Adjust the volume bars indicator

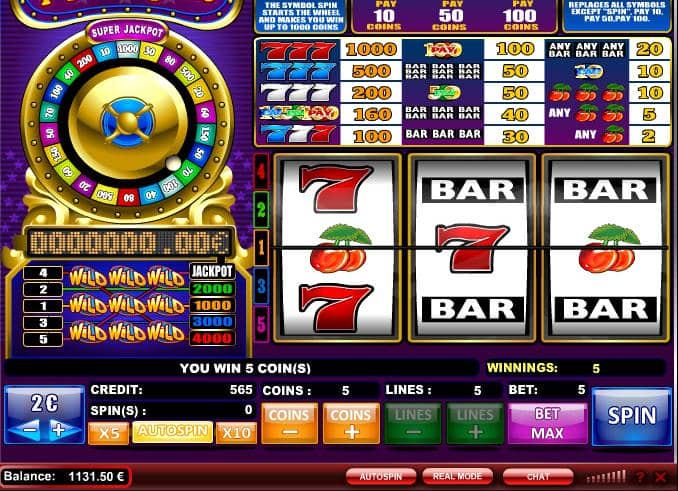pos(605,477)
